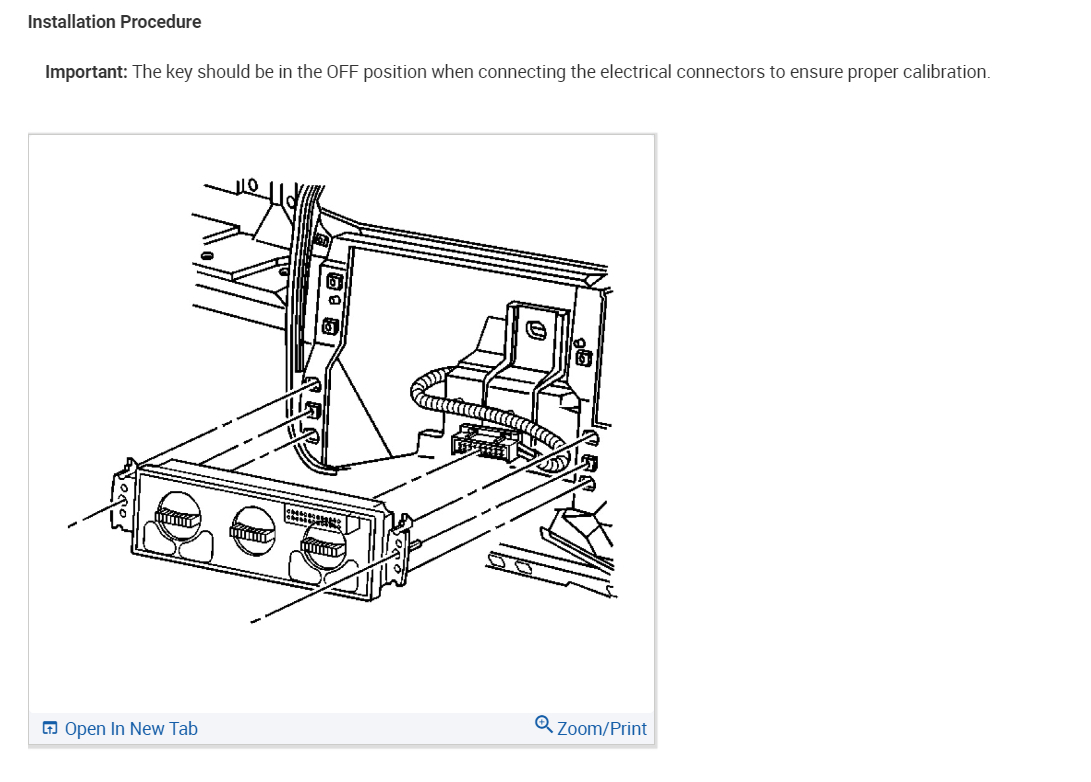1091x782 pixels.
Task: Click the Zoom/Print magnifier icon
Action: click(x=543, y=724)
